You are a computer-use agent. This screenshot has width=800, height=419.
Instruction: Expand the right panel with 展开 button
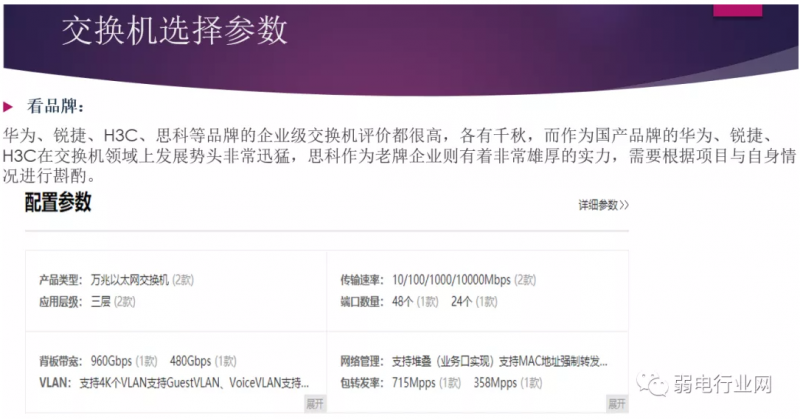(617, 403)
